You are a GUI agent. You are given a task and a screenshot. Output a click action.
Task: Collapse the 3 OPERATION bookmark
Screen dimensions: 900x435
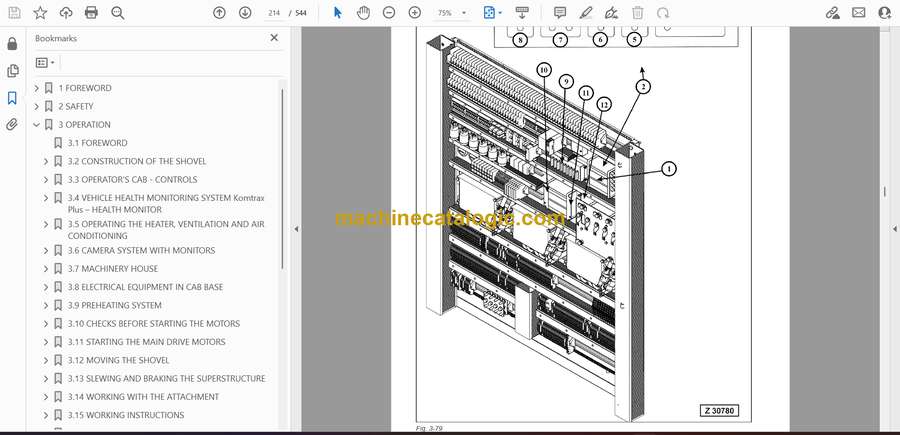37,125
